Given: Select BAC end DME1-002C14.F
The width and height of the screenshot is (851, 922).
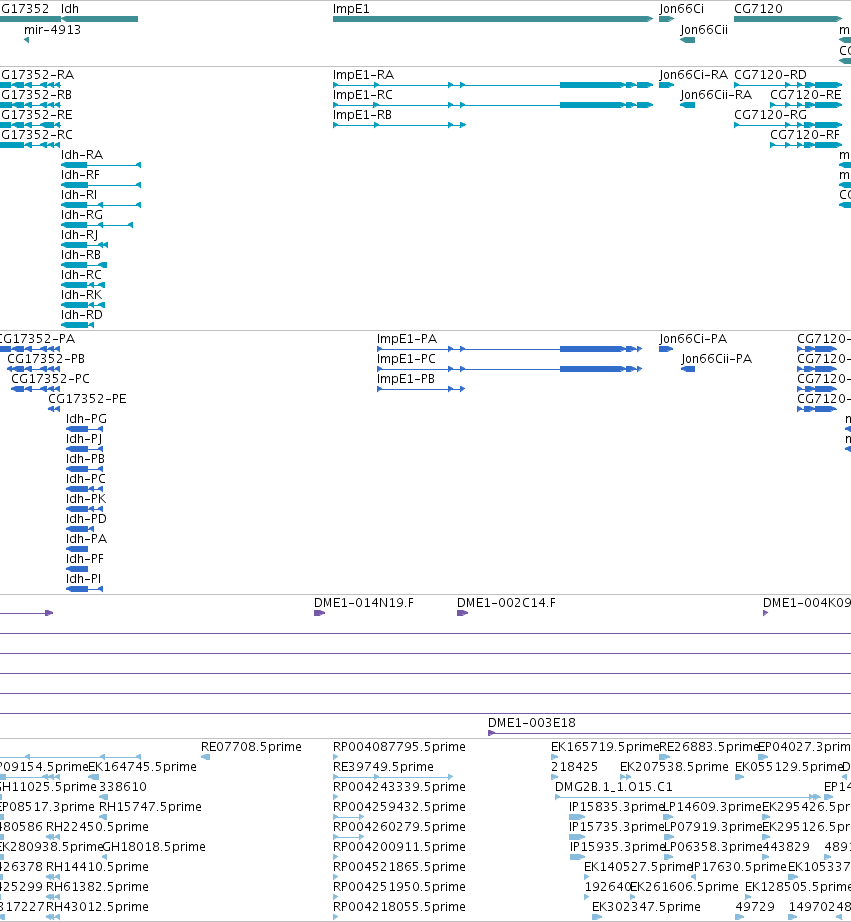Looking at the screenshot, I should coord(506,603).
